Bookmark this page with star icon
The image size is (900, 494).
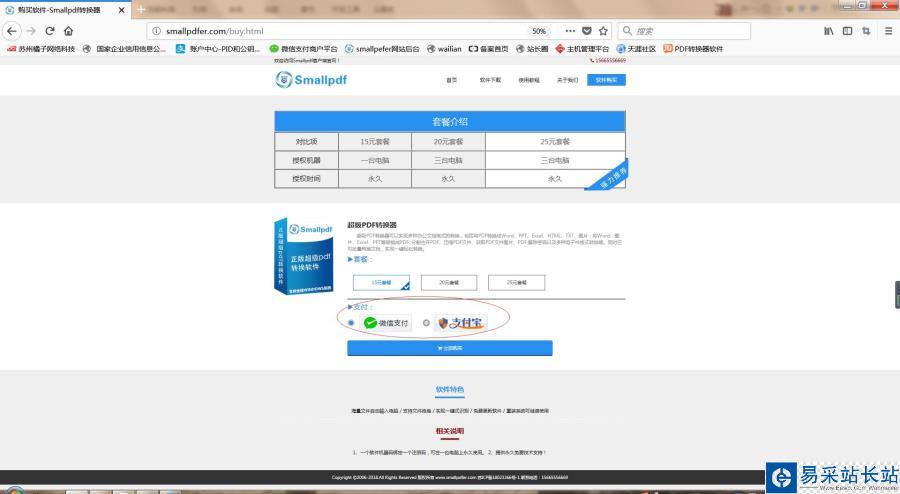click(x=603, y=31)
